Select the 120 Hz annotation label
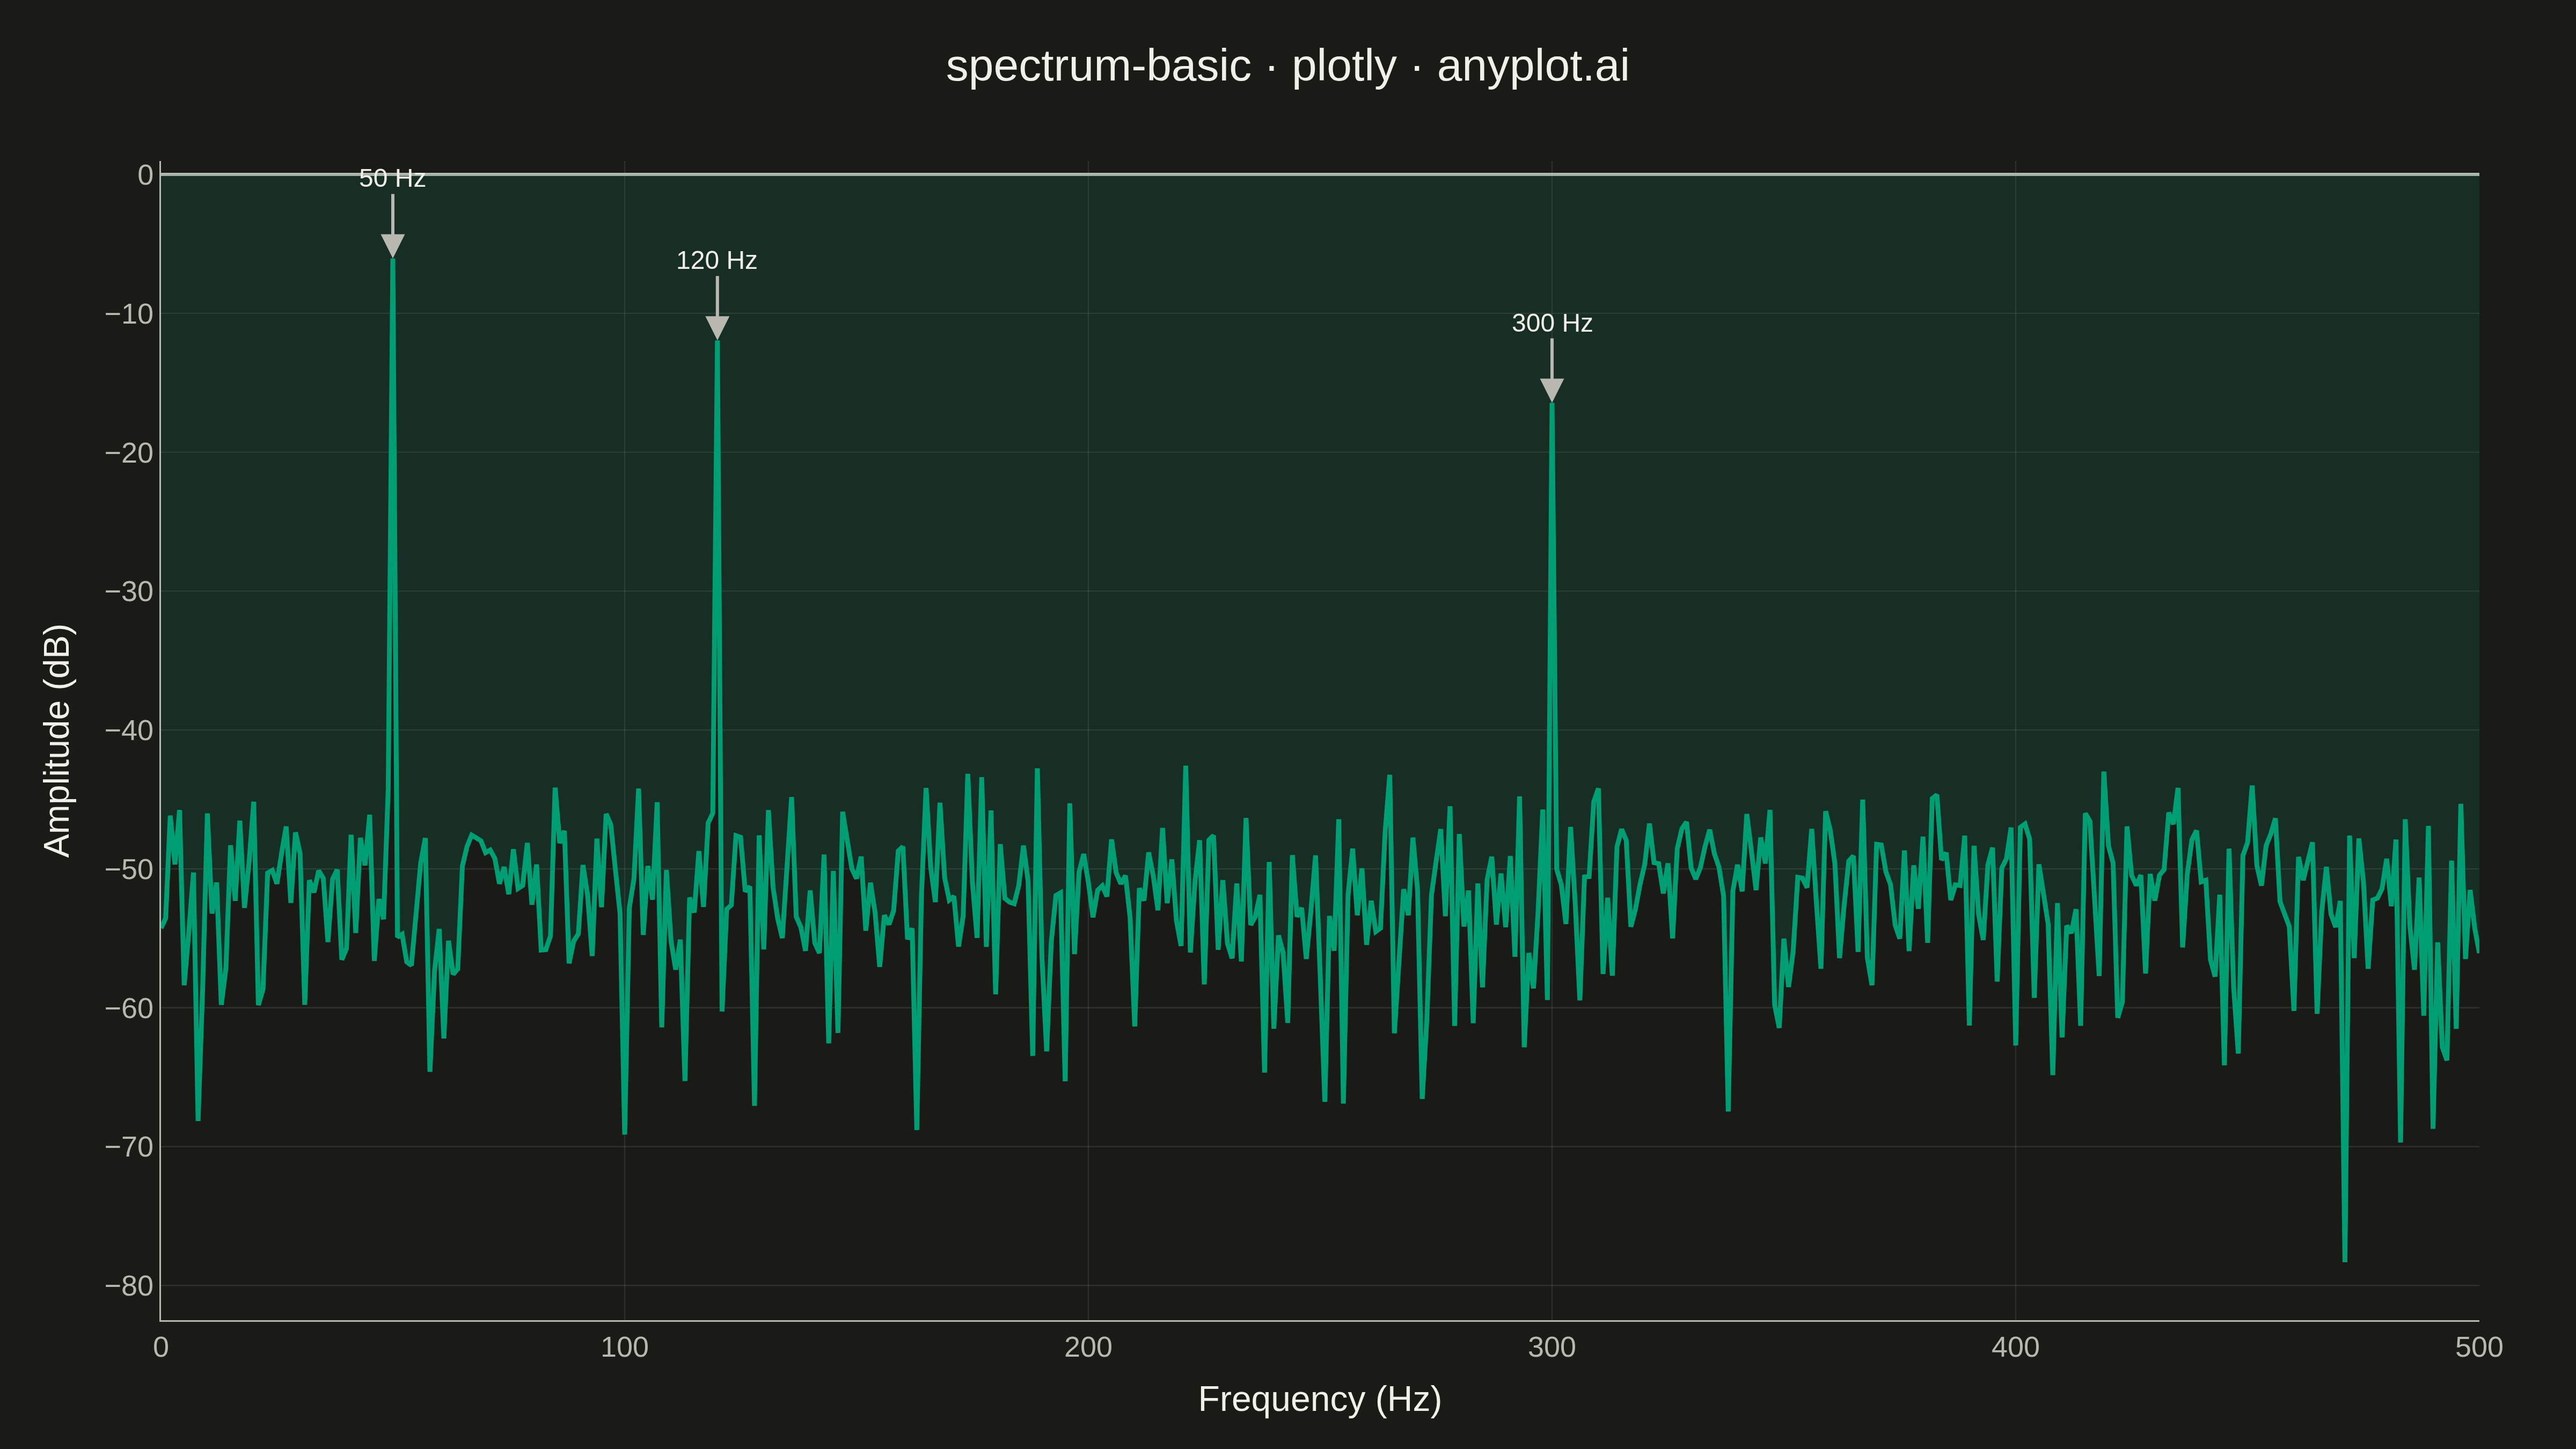 pyautogui.click(x=717, y=260)
